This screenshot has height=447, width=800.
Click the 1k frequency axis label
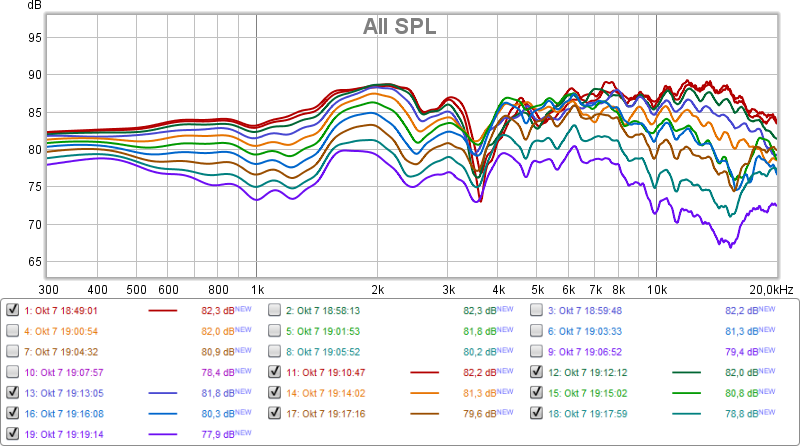coord(257,289)
